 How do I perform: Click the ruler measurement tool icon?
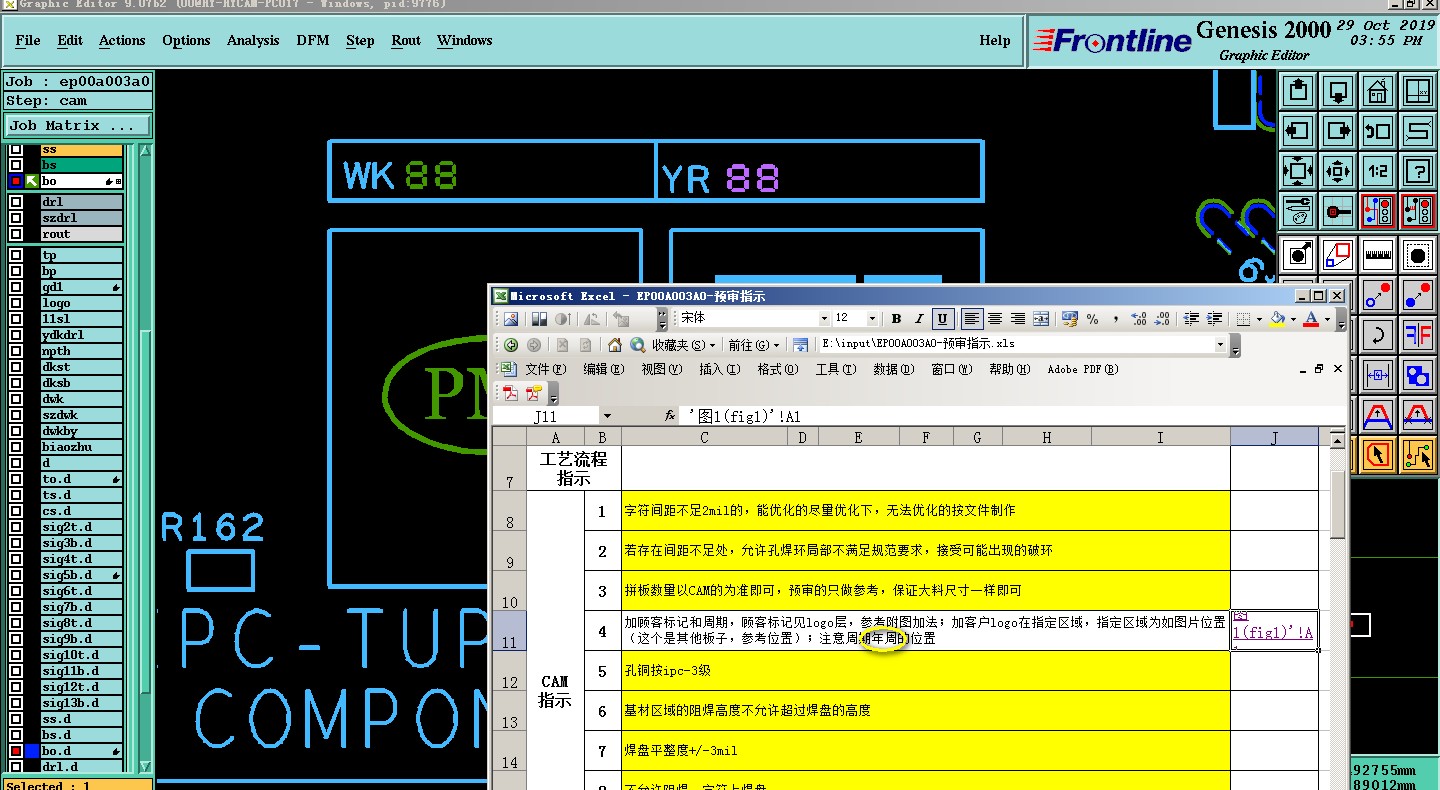[1378, 255]
